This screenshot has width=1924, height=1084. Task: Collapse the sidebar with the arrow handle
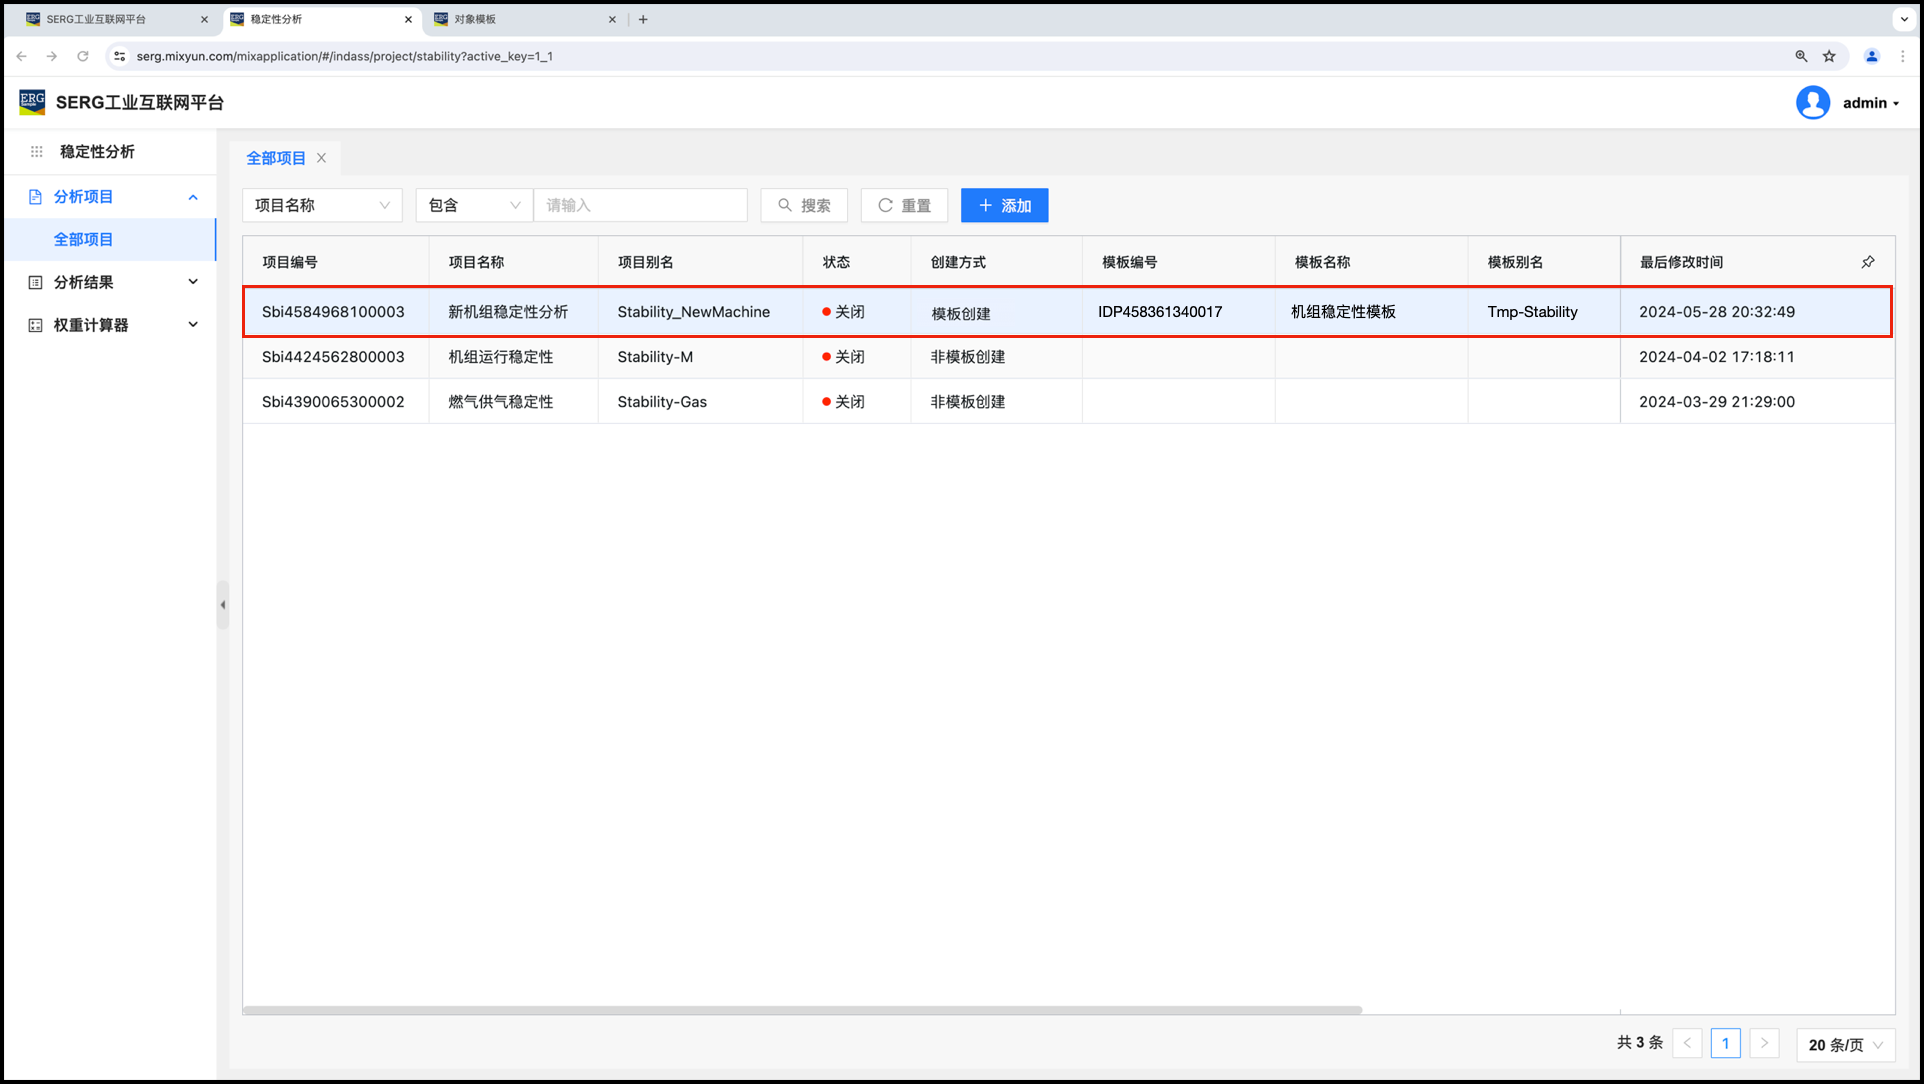point(222,605)
